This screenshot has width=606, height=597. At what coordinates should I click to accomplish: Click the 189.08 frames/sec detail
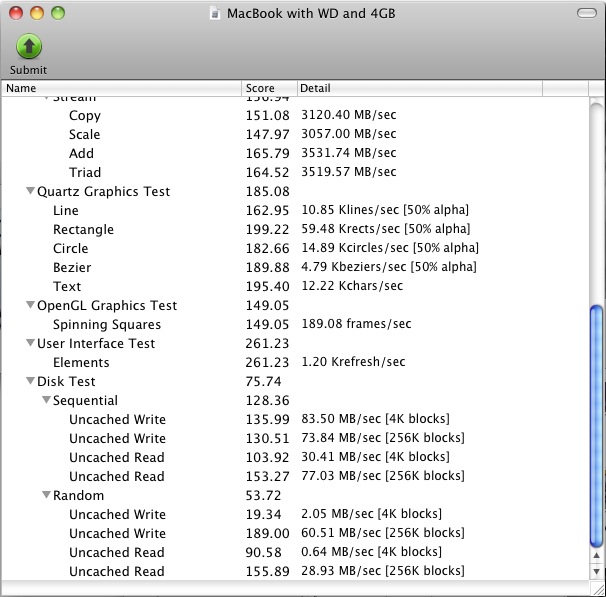356,324
